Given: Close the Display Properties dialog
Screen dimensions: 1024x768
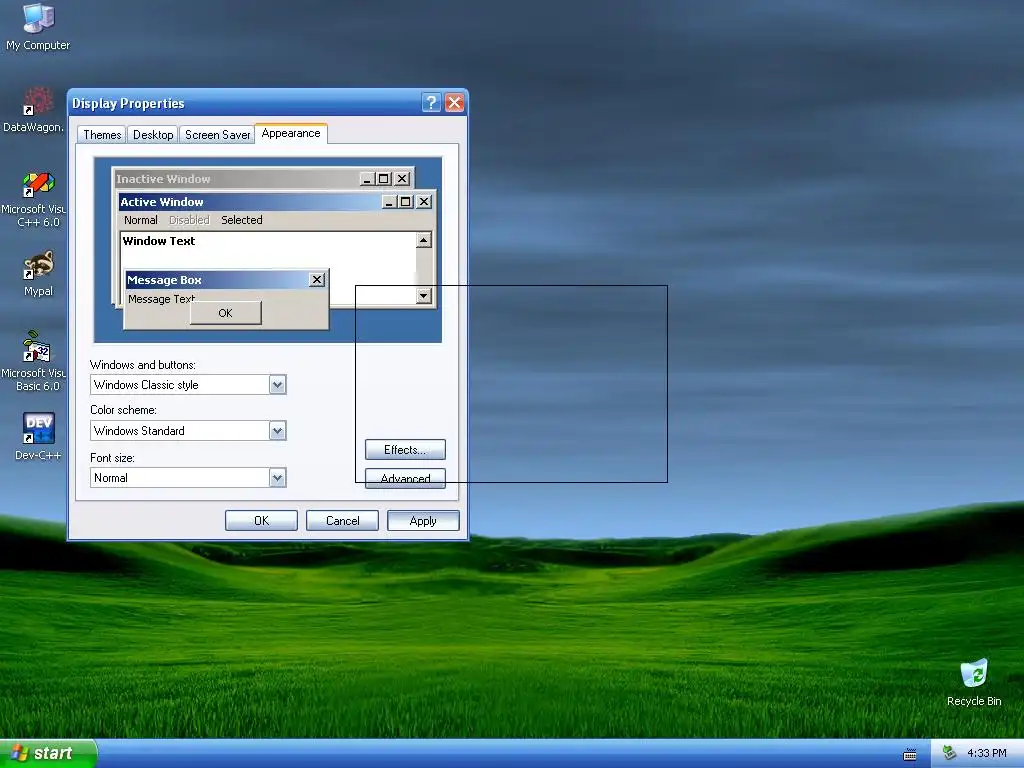Looking at the screenshot, I should pyautogui.click(x=455, y=103).
